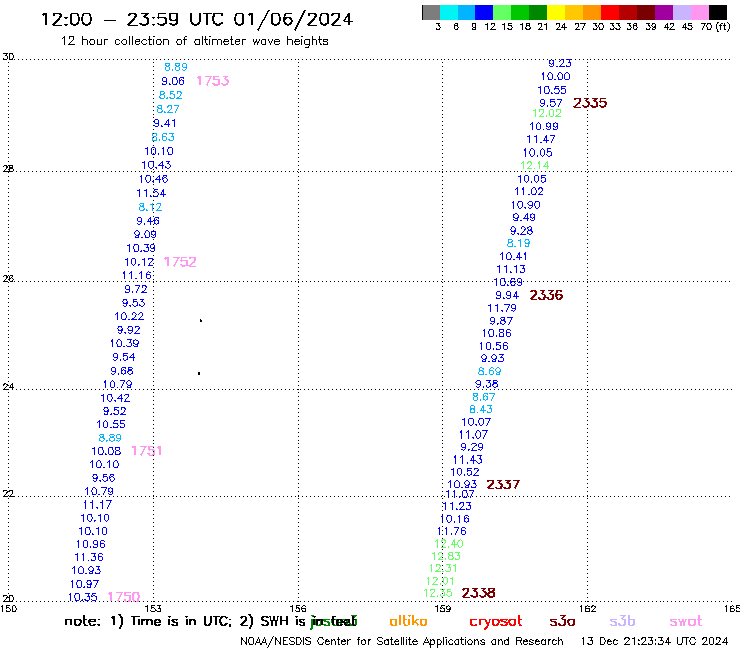Click longitude axis label 162
740x650 pixels.
point(587,608)
